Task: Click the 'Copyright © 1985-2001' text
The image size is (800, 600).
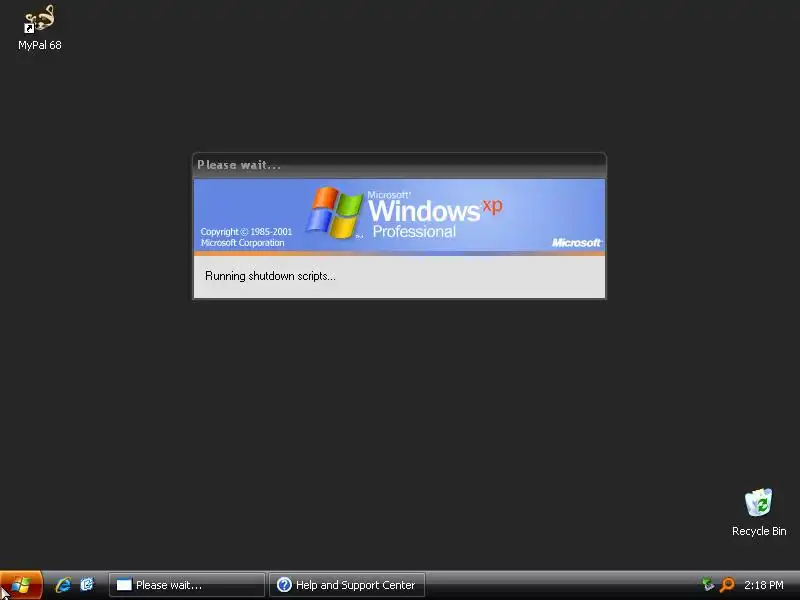Action: (246, 232)
